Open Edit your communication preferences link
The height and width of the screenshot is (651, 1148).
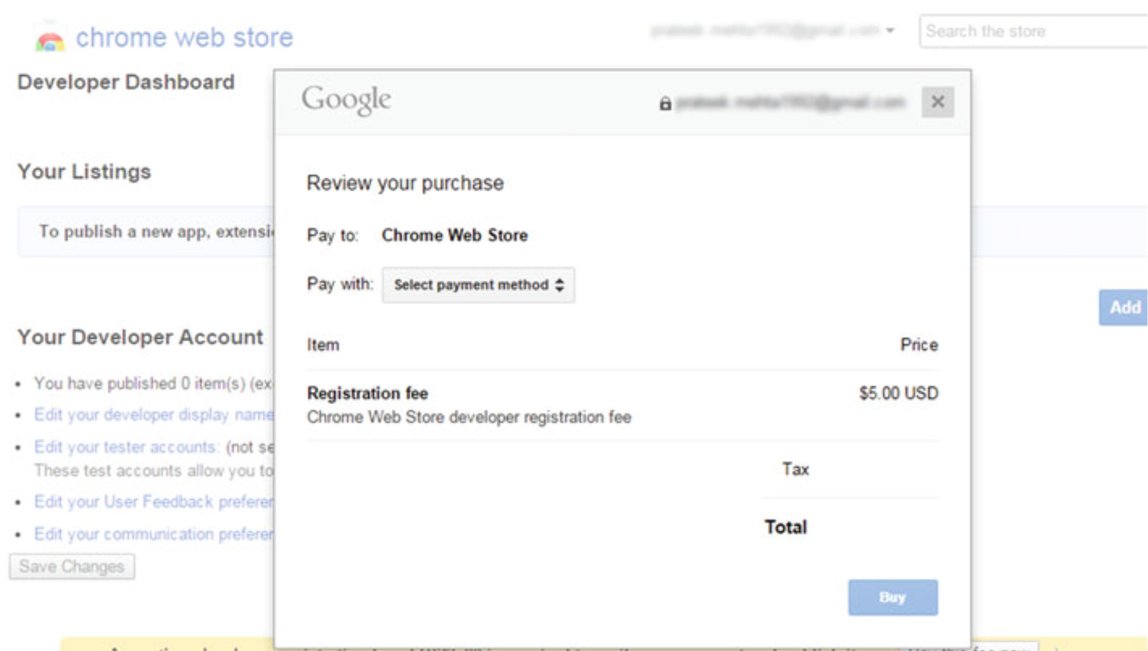click(x=154, y=534)
